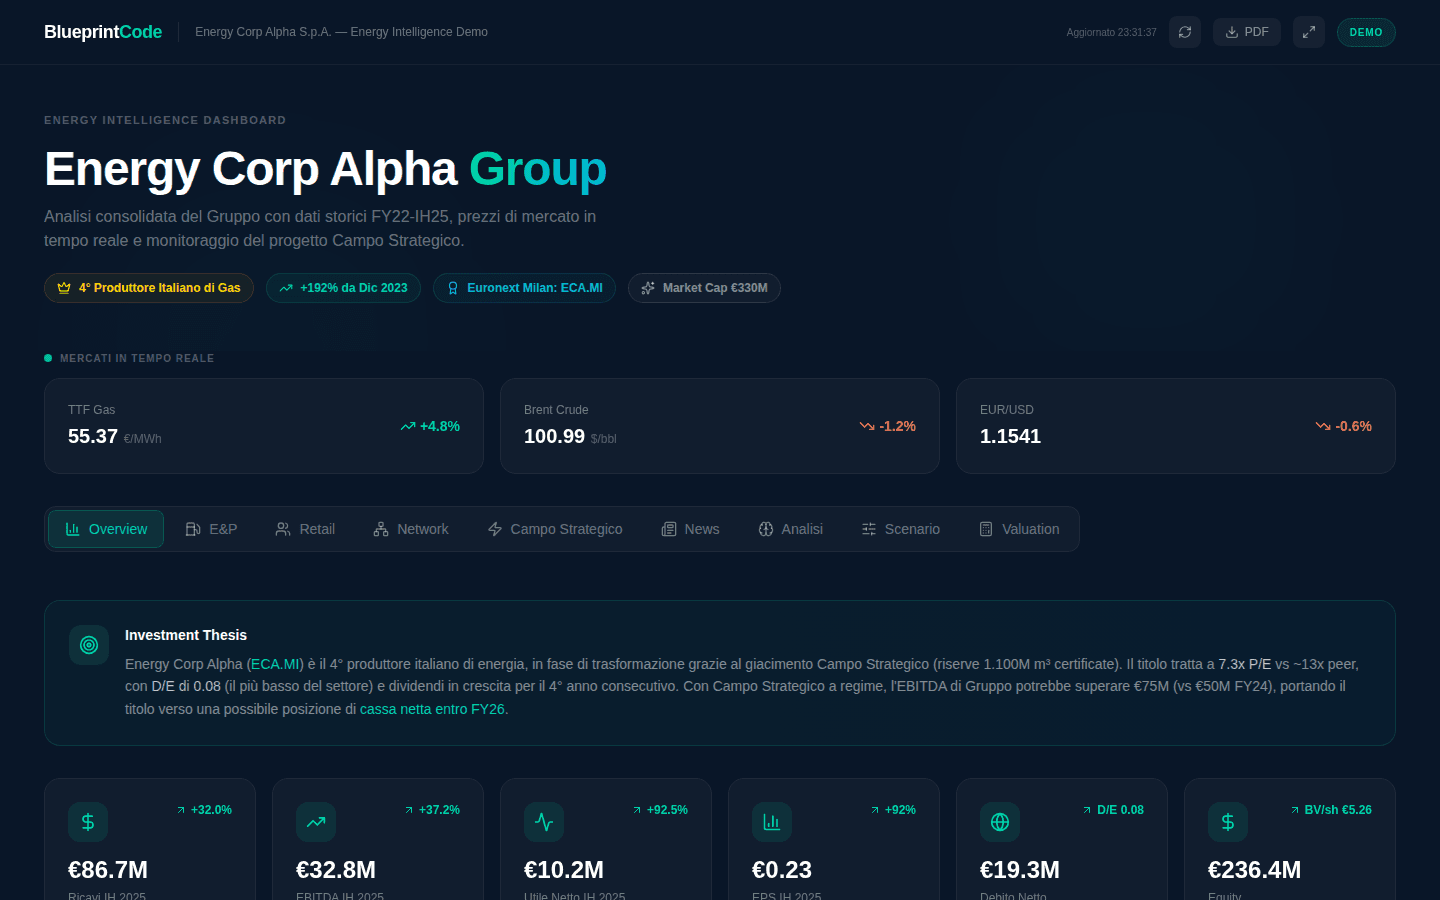
Task: Click the pulse icon on the Utile Netto card
Action: 544,821
